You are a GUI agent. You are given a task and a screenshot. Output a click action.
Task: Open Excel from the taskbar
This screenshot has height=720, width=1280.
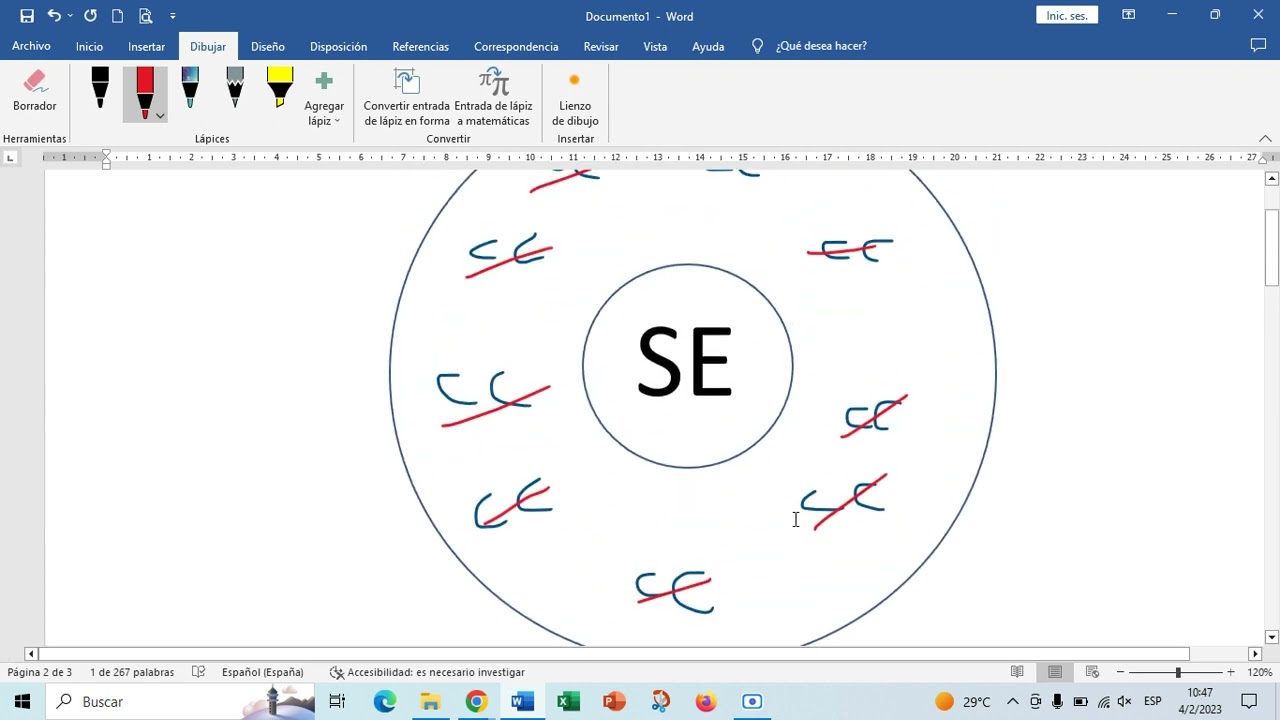pos(568,702)
